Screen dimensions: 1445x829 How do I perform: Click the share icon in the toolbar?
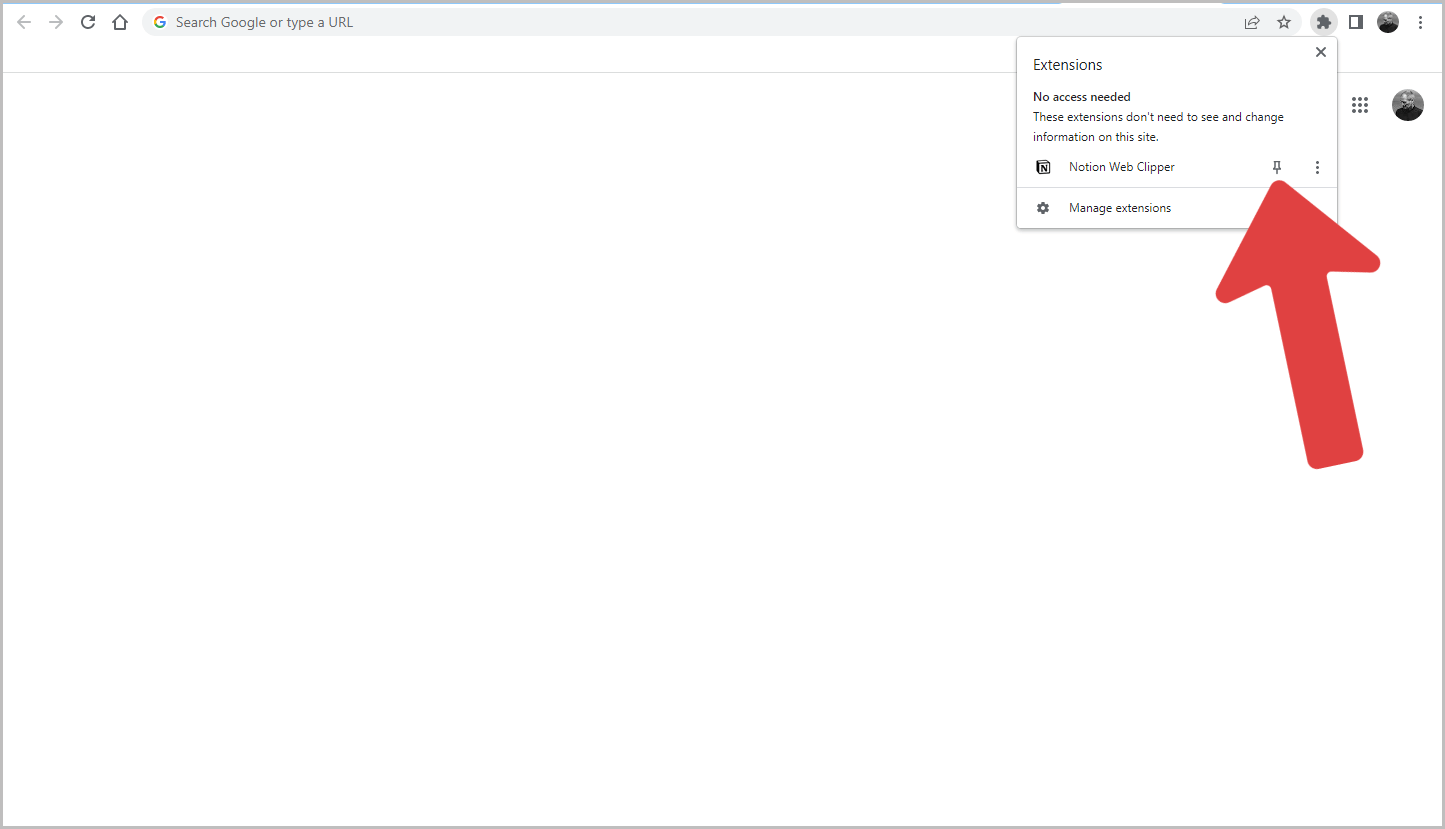click(x=1251, y=21)
